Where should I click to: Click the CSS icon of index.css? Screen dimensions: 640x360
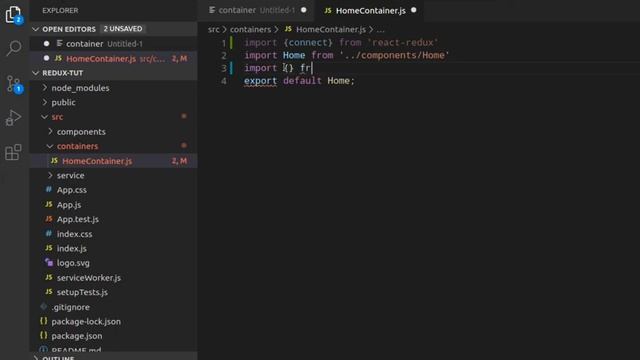coord(49,233)
